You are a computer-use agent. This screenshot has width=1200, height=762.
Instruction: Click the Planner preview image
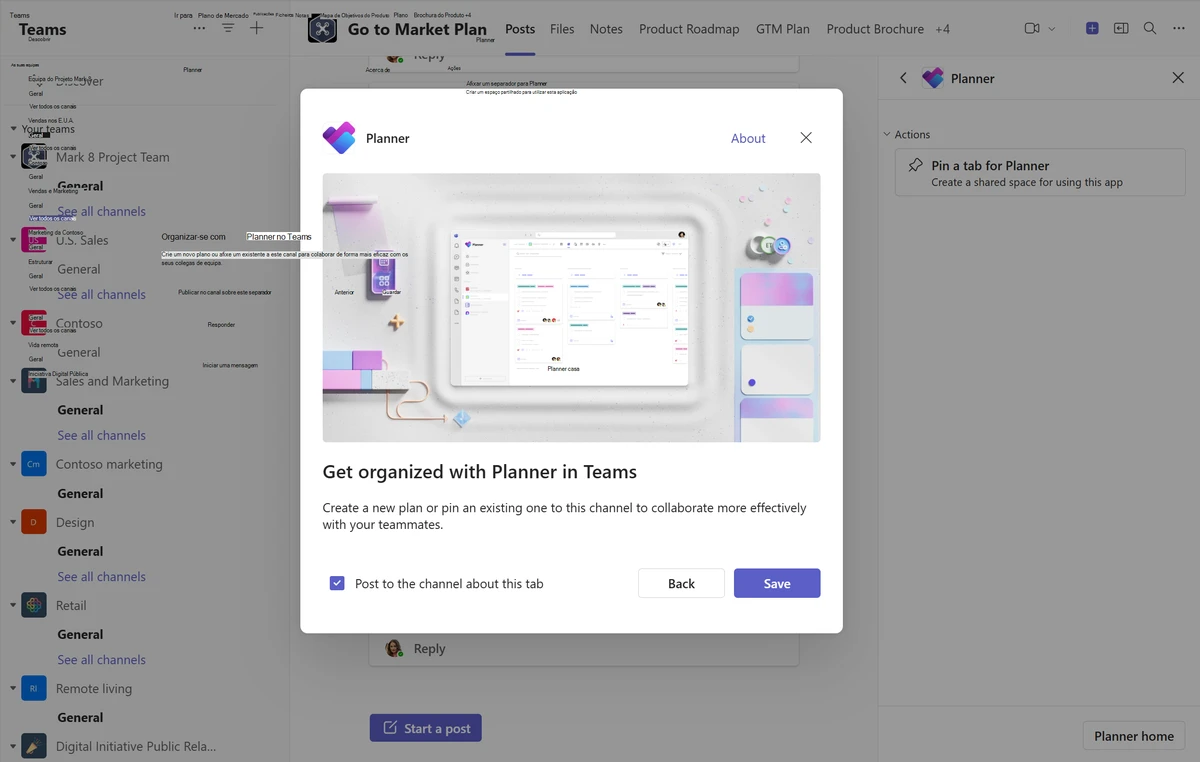tap(571, 307)
